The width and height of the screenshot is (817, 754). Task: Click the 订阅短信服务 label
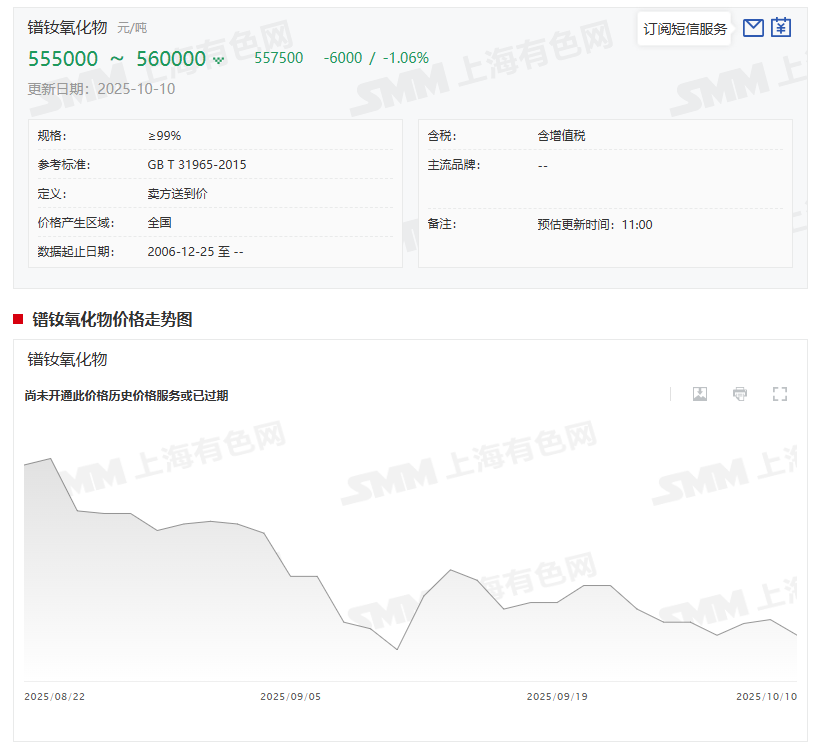coord(685,29)
